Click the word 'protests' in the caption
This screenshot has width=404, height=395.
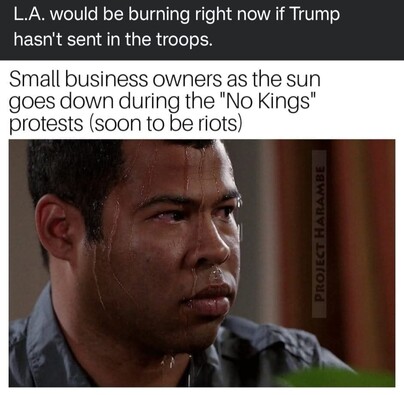tap(46, 124)
